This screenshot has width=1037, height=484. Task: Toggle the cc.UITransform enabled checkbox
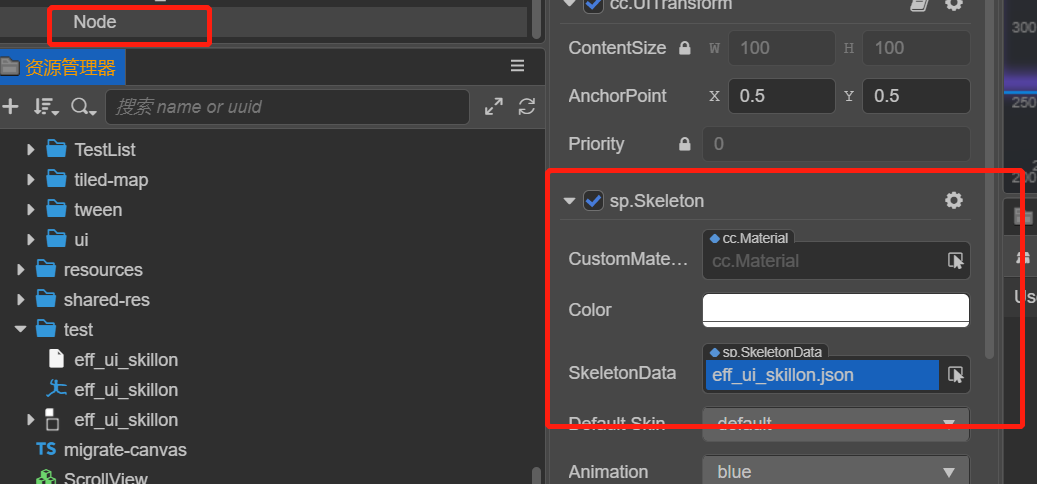[x=594, y=4]
